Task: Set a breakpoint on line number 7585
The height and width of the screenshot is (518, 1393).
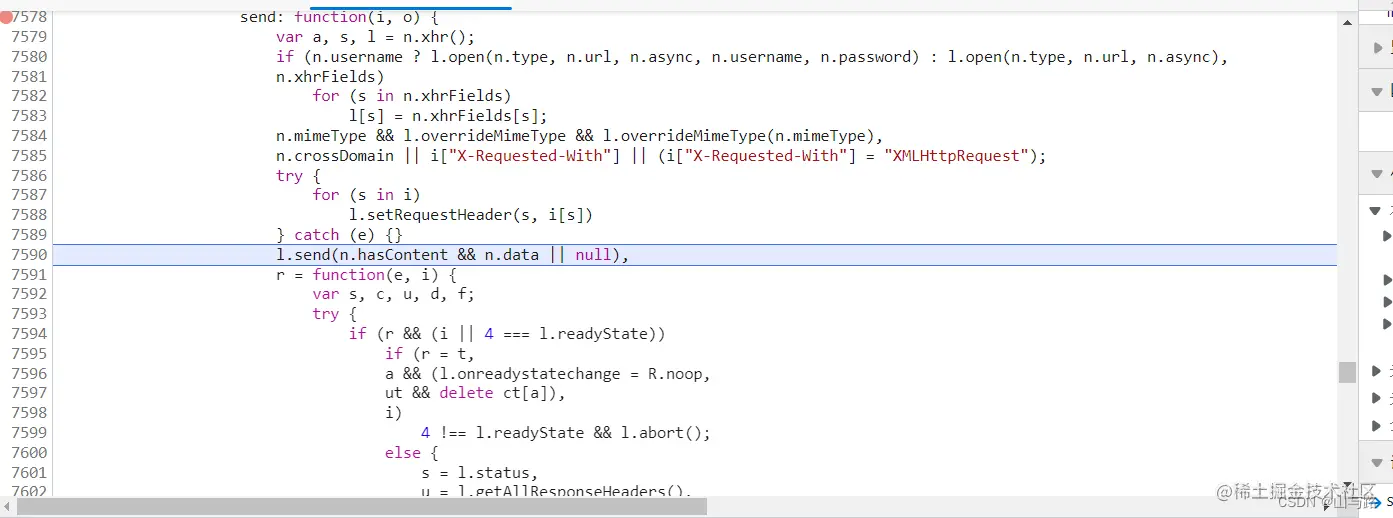Action: coord(29,156)
